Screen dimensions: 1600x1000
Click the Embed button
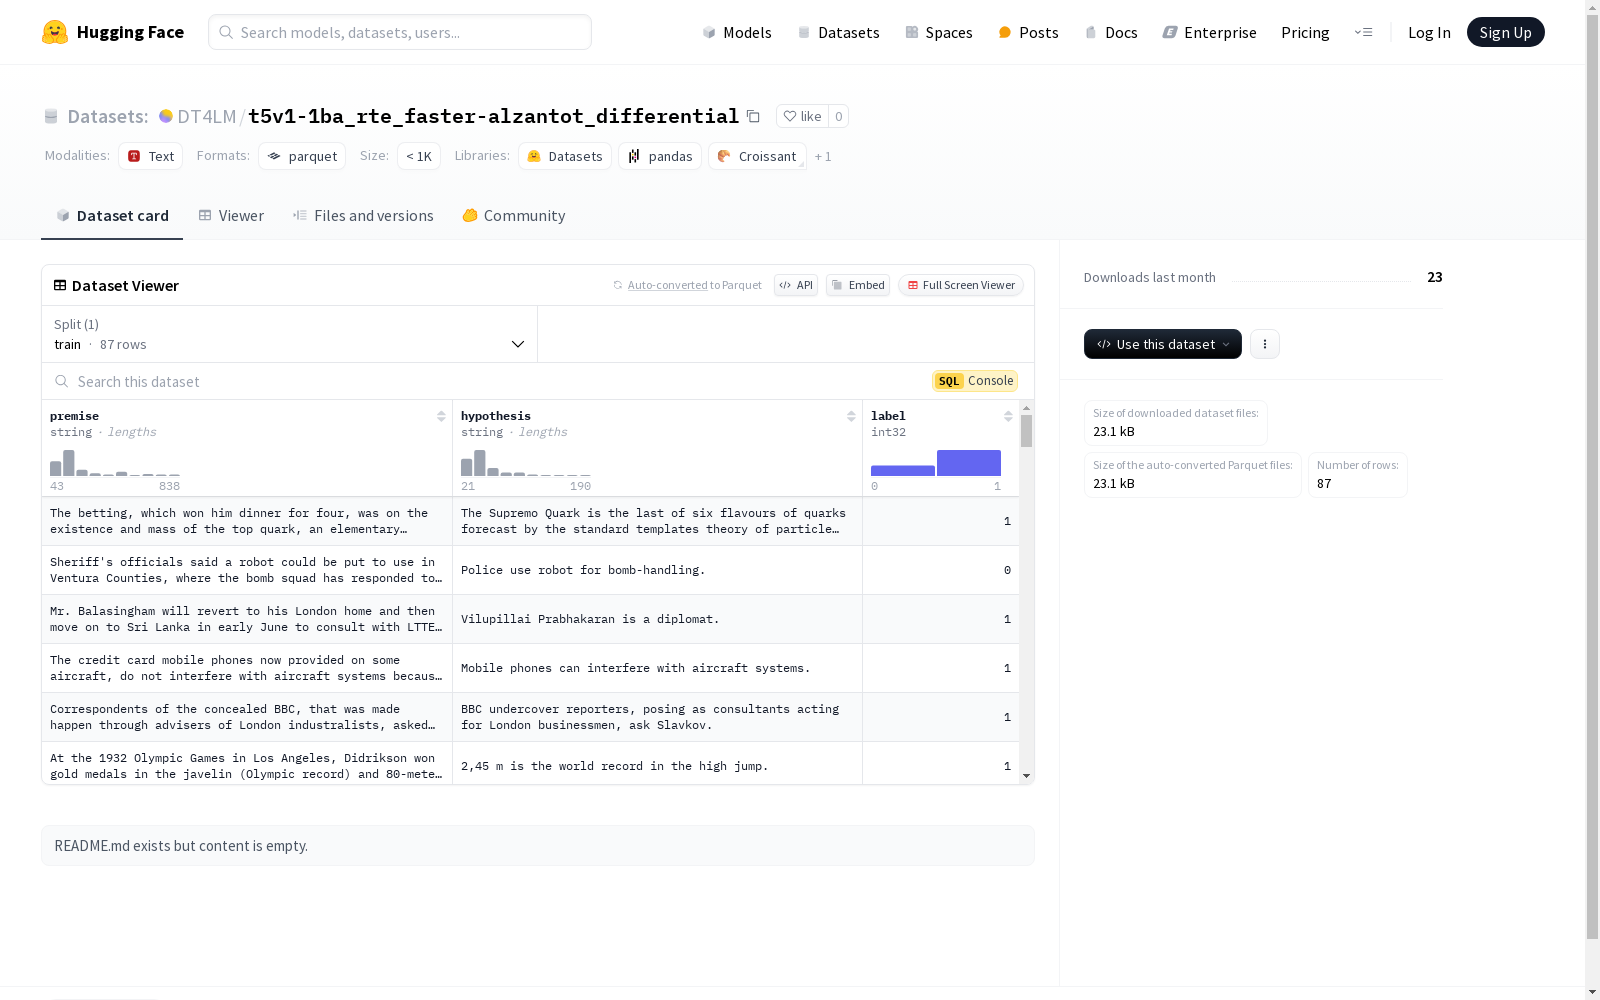click(858, 285)
